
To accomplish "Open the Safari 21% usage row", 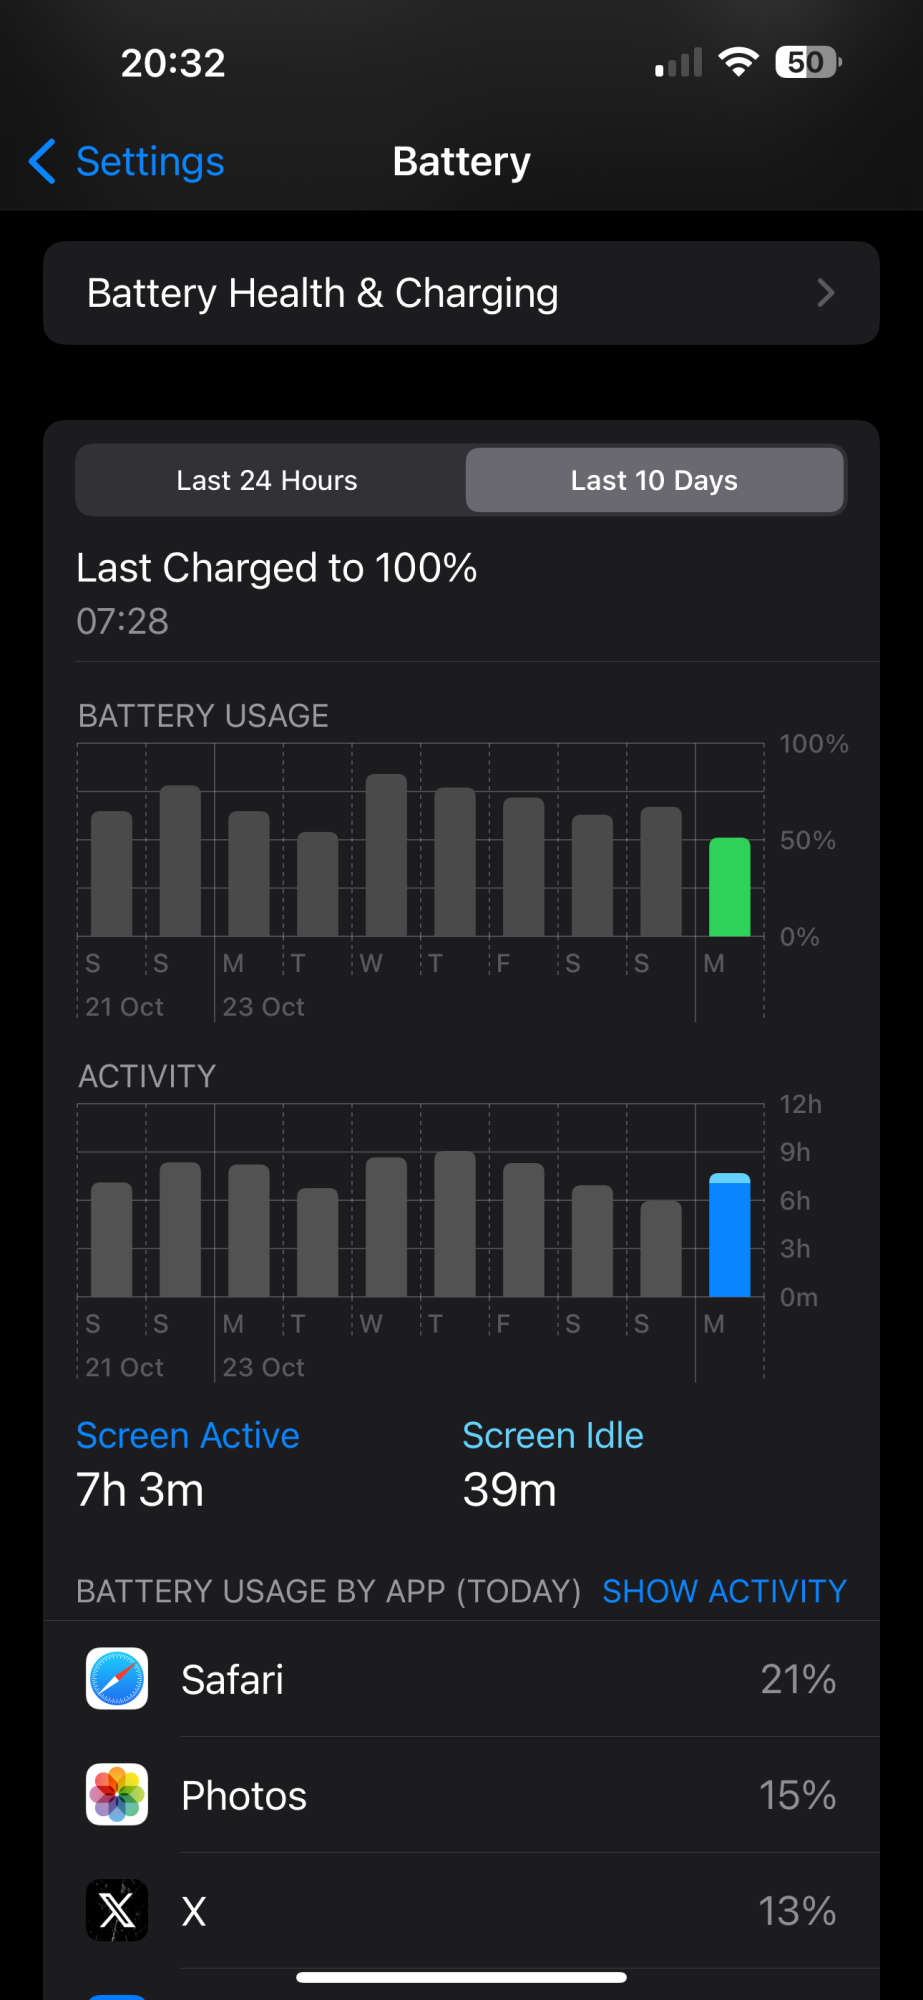I will tap(461, 1679).
